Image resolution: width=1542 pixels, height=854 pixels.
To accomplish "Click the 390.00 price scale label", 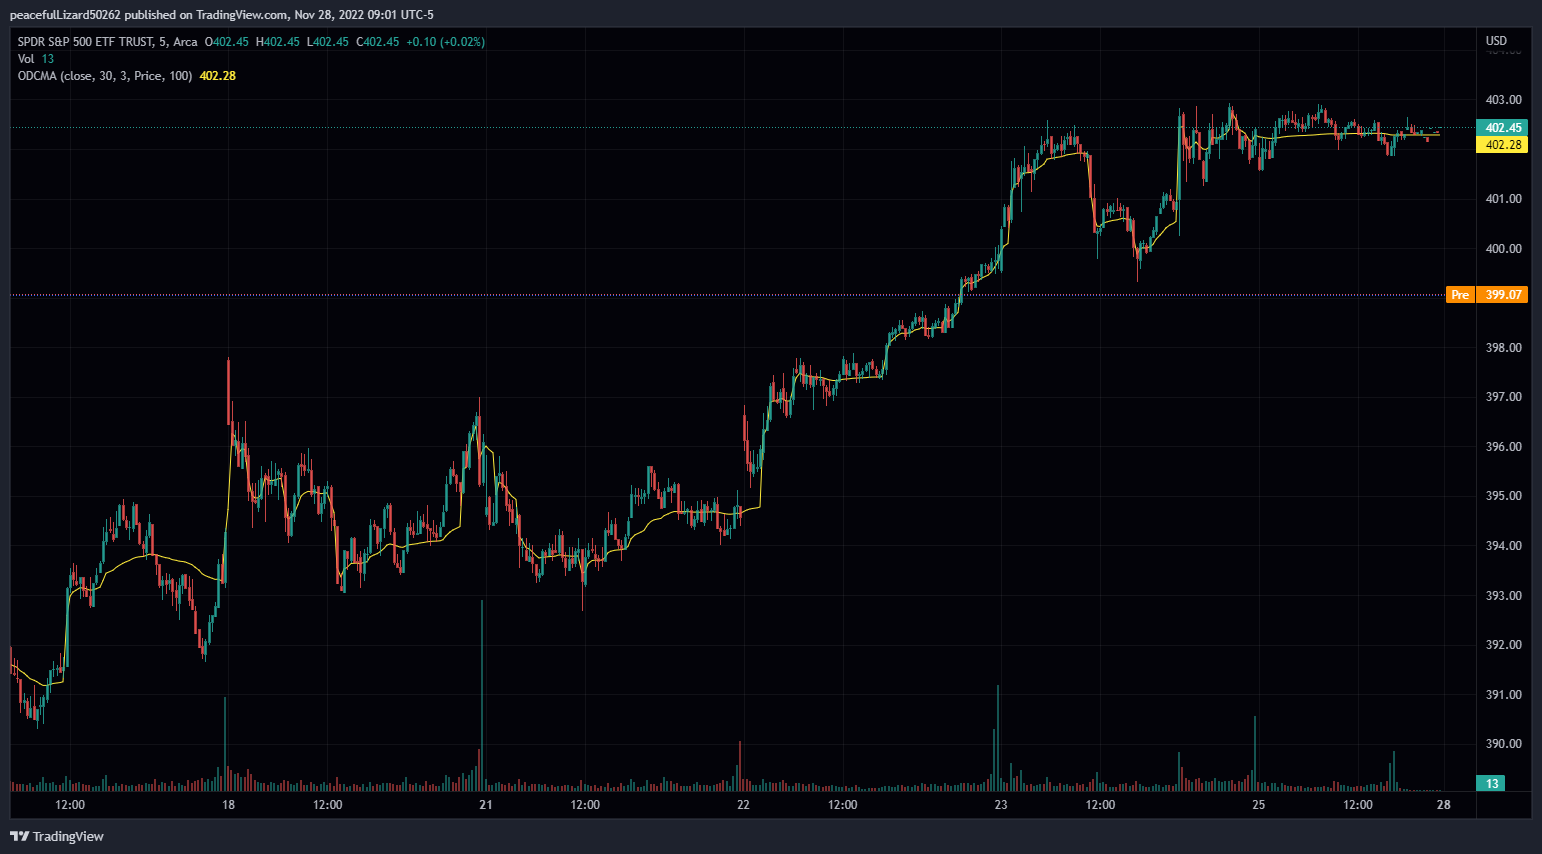I will [1503, 744].
